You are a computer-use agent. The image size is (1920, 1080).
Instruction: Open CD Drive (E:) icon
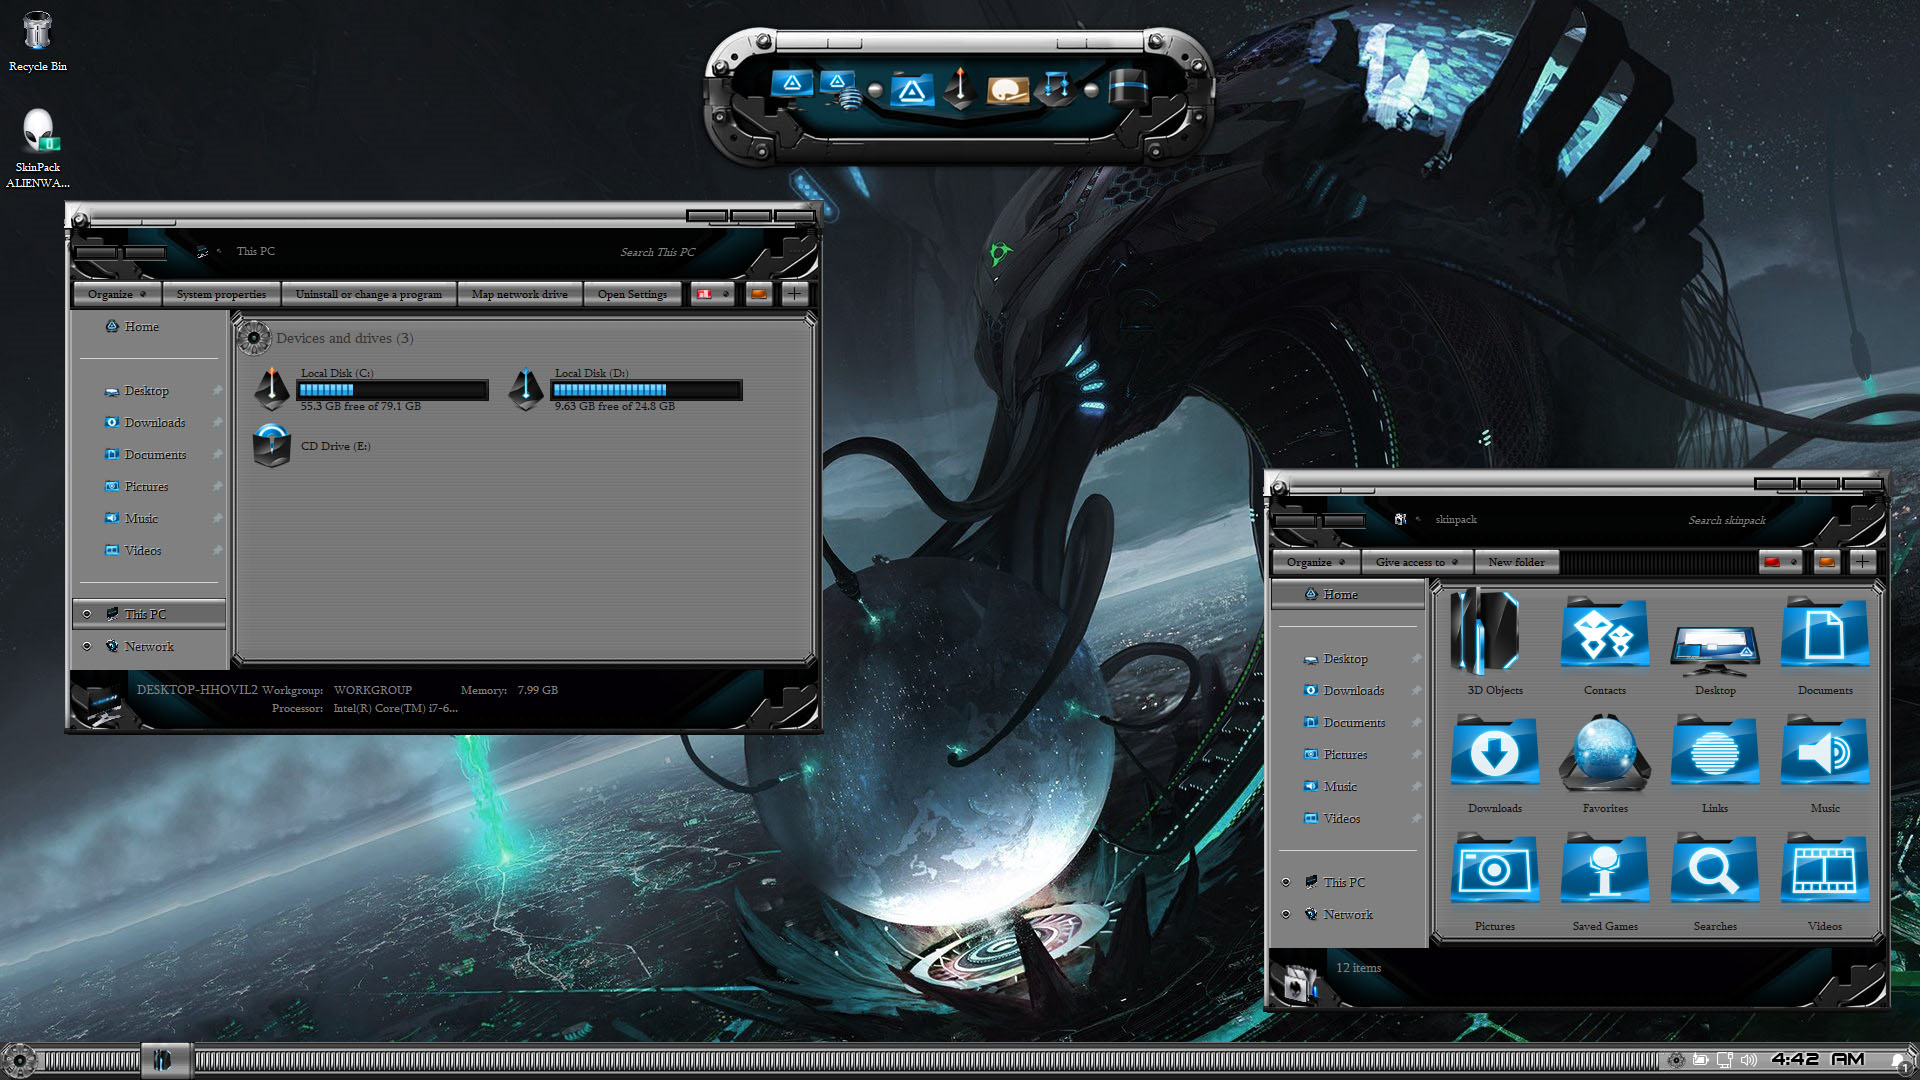272,446
